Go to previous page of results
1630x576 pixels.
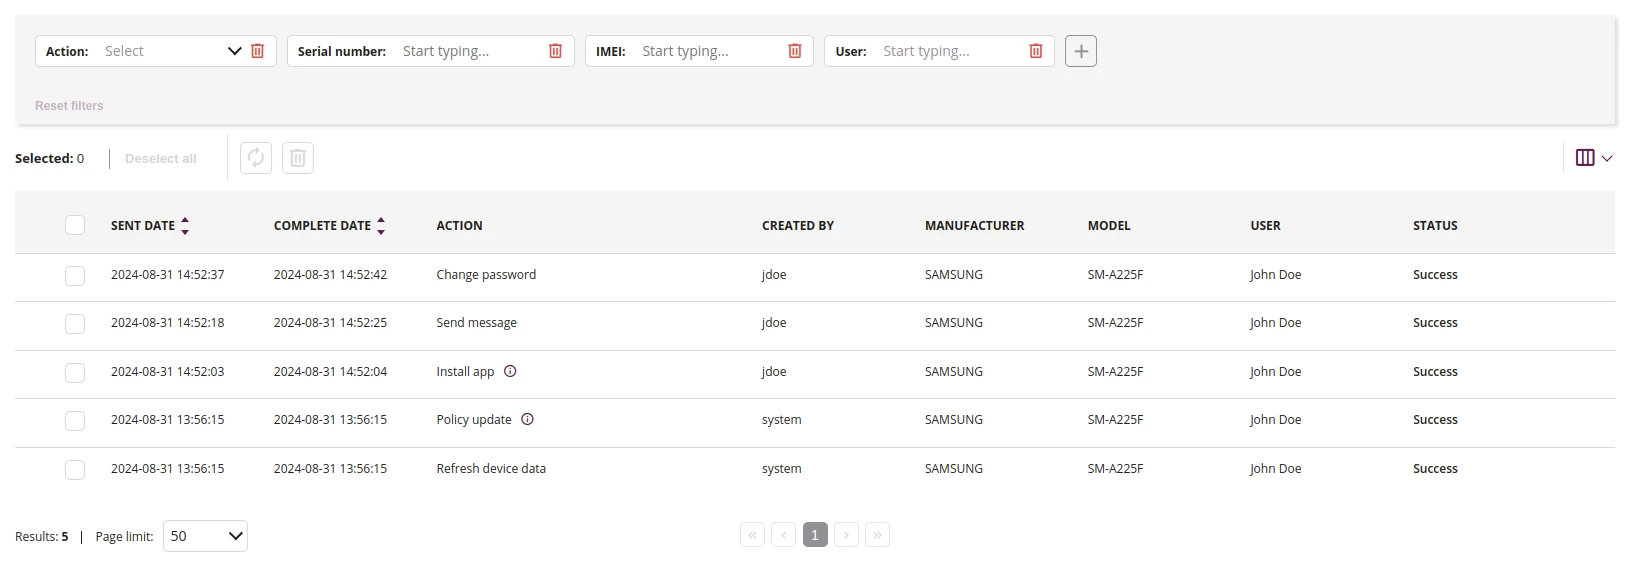click(784, 535)
